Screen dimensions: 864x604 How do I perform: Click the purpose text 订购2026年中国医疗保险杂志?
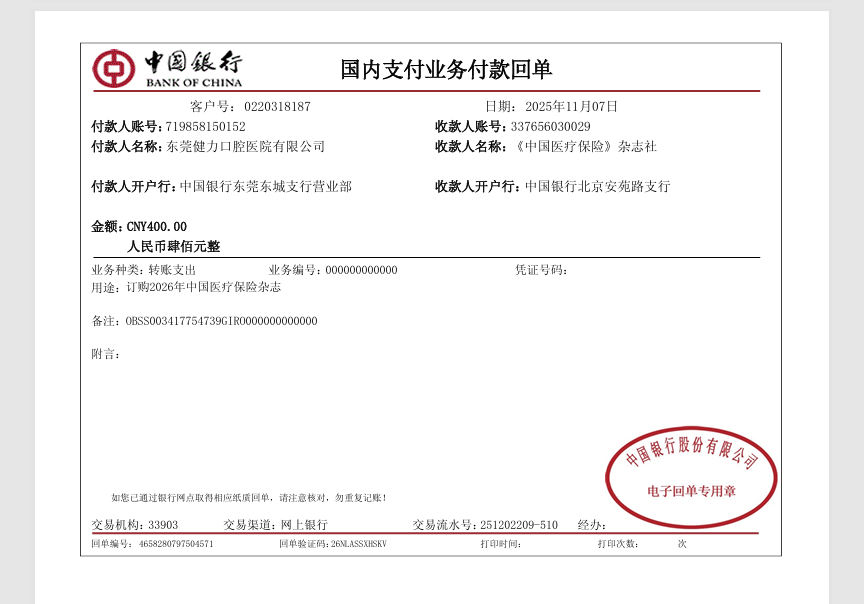tap(203, 287)
